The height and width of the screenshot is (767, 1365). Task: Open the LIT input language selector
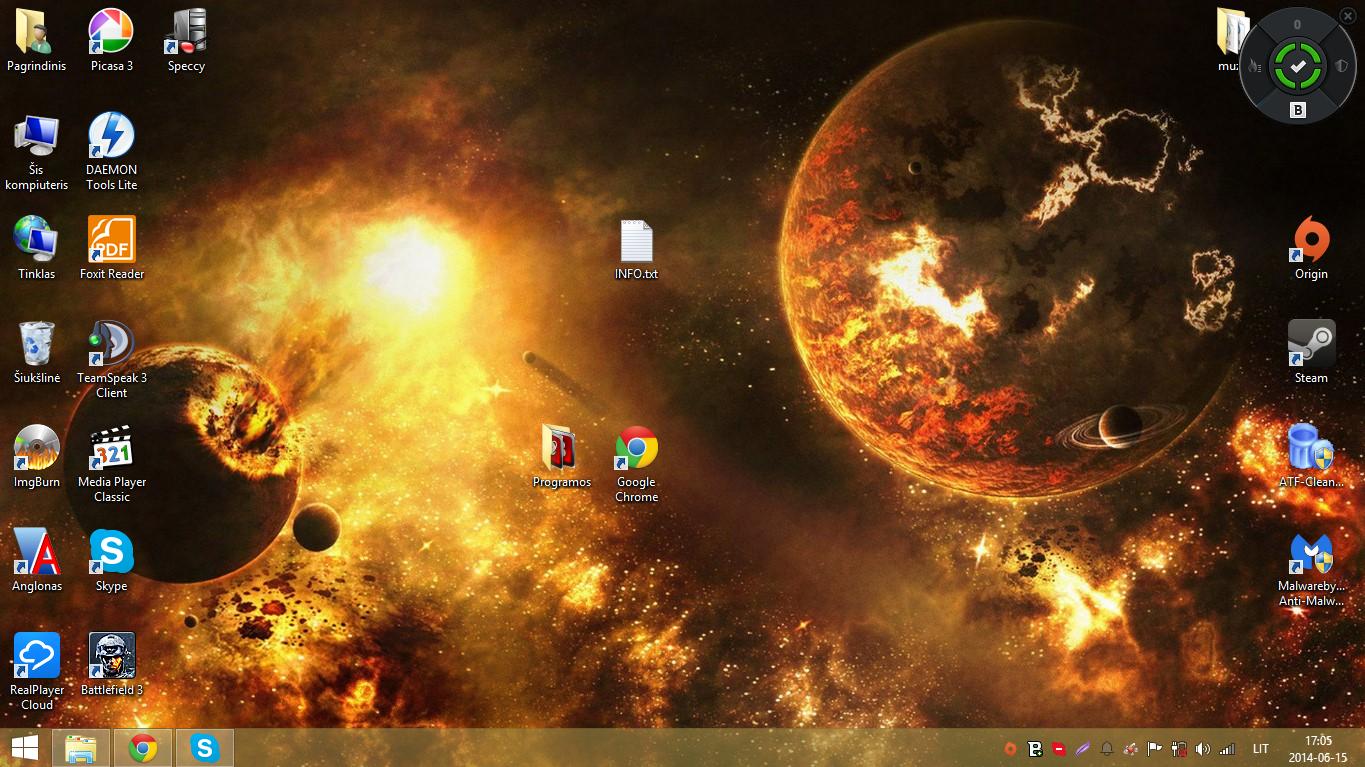pos(1260,749)
